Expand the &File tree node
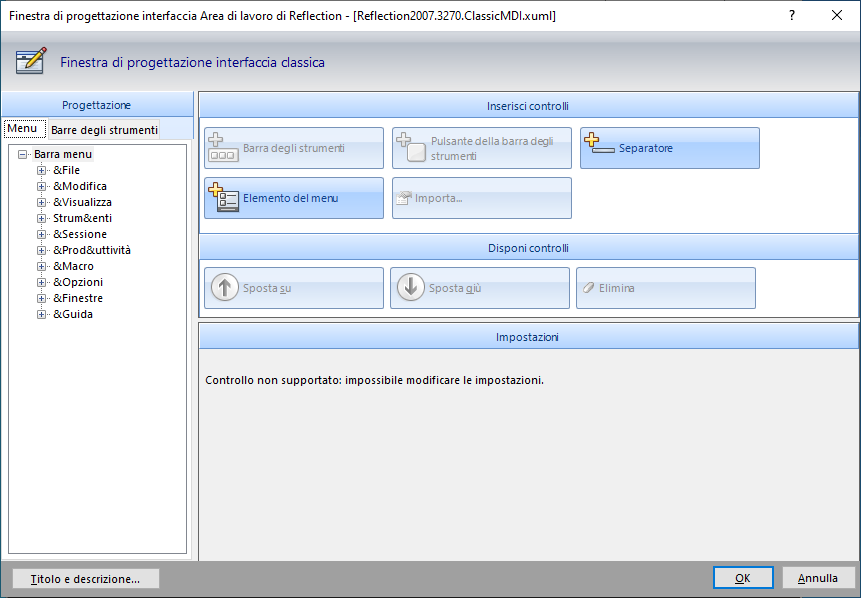This screenshot has height=598, width=861. pos(41,170)
